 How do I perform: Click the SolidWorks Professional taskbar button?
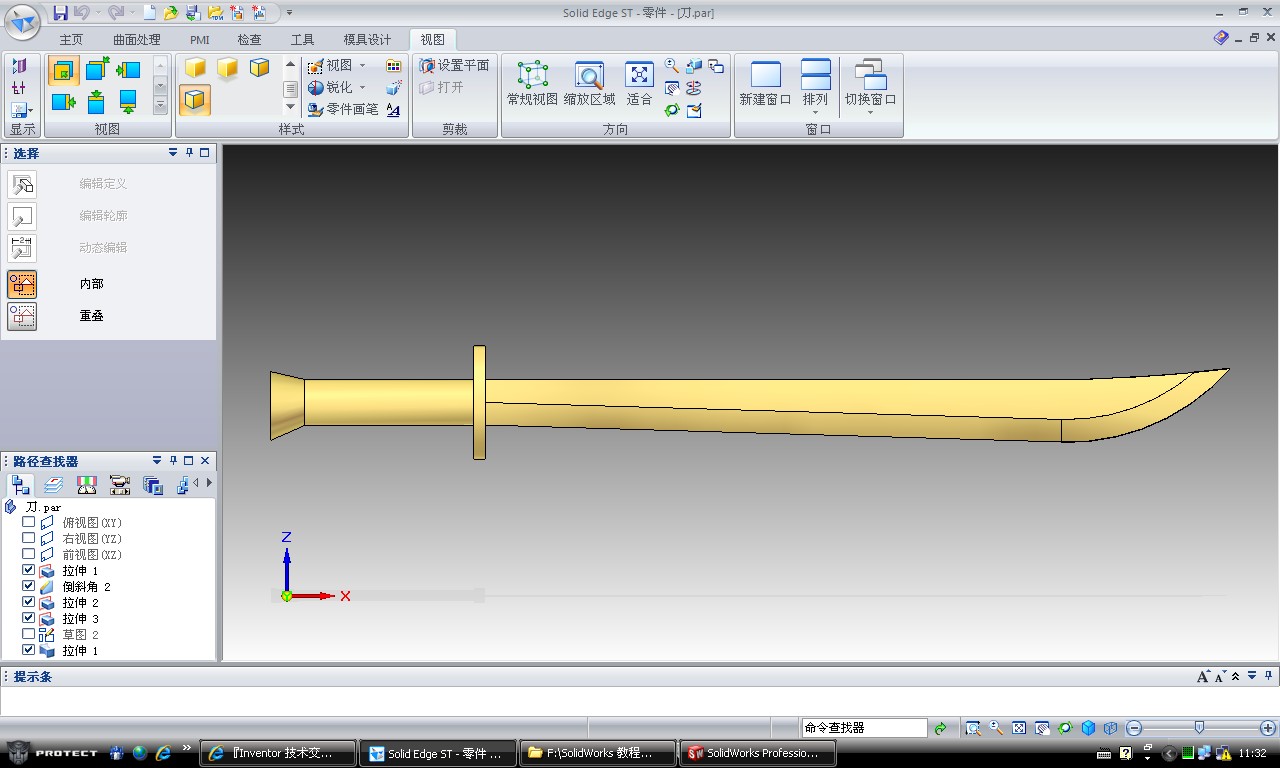point(758,753)
